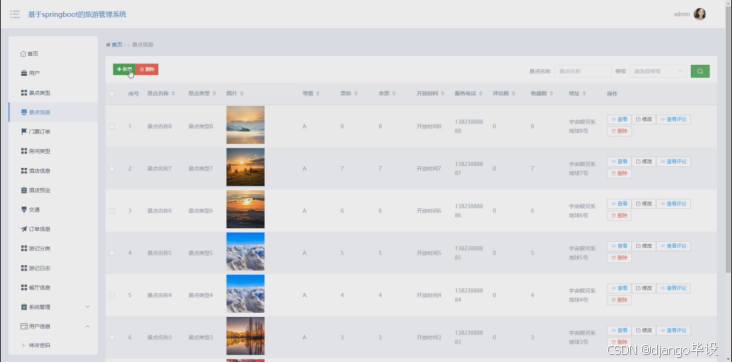The image size is (732, 363).
Task: Check the checkbox for row 景点名称7
Action: [x=112, y=168]
